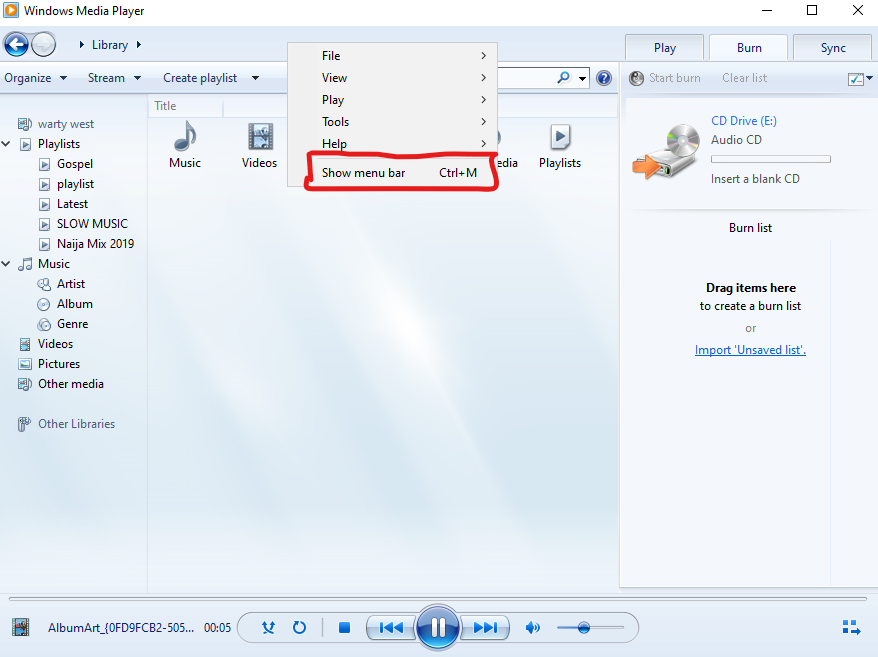Click Import 'Unsaved list' link
This screenshot has height=657, width=878.
click(x=750, y=350)
